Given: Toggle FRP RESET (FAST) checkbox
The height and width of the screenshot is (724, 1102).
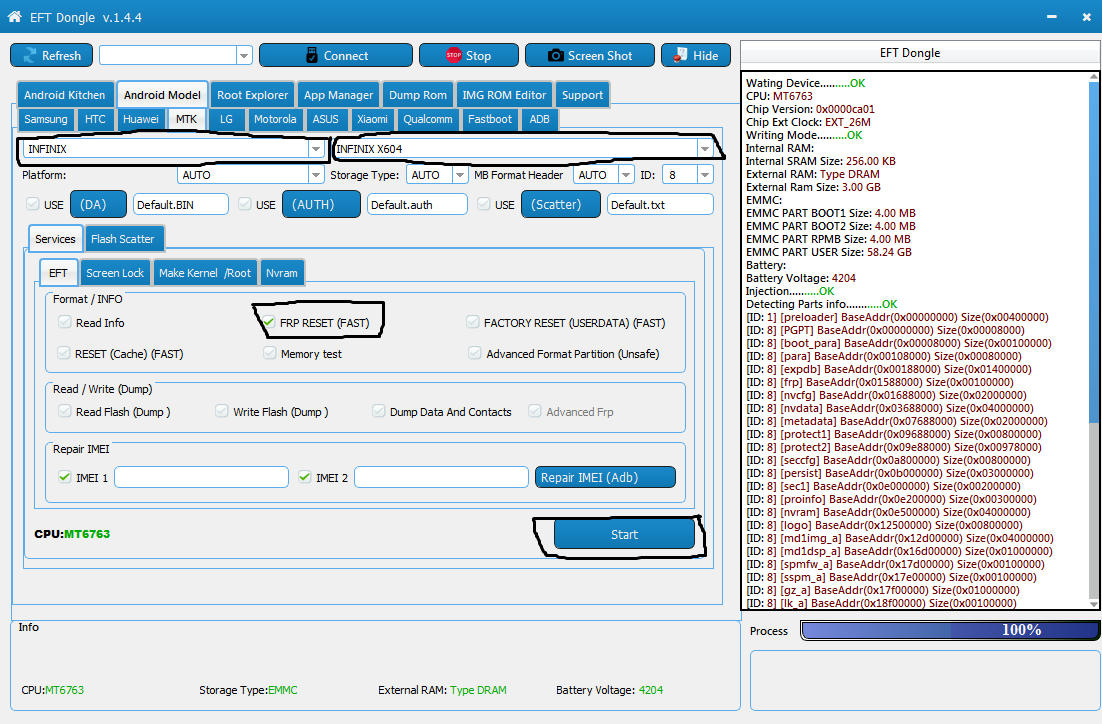Looking at the screenshot, I should pos(268,323).
